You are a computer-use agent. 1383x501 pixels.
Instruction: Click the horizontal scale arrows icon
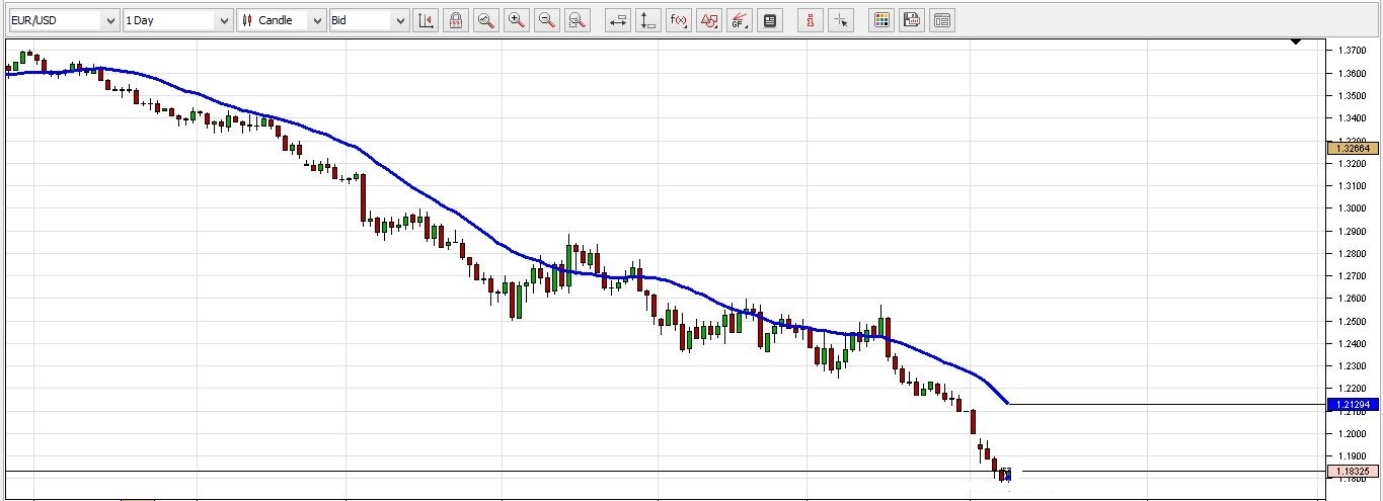pyautogui.click(x=618, y=20)
